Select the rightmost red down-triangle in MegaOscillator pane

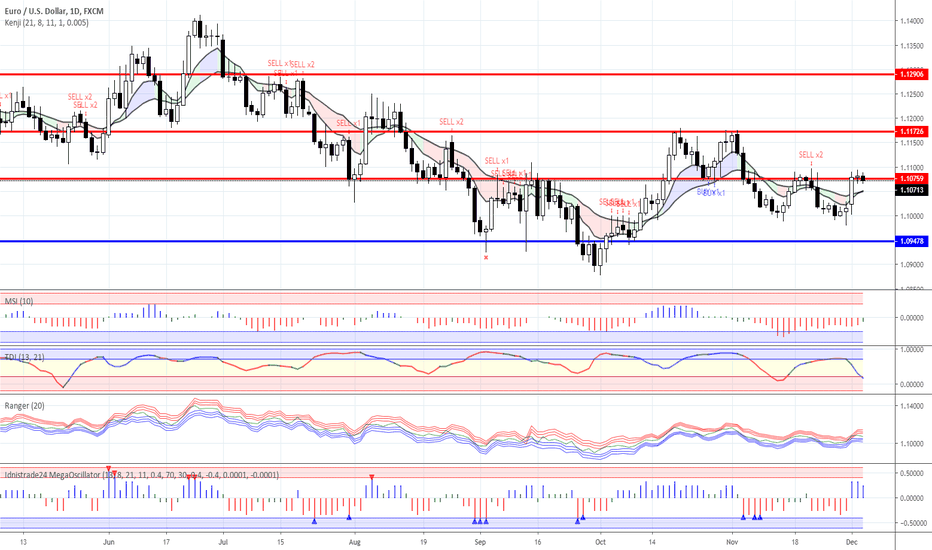point(372,478)
